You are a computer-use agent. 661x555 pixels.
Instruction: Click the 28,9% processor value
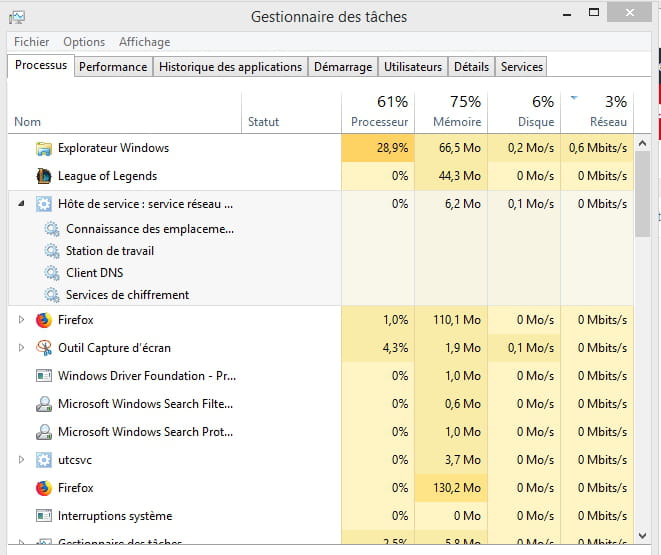(392, 148)
